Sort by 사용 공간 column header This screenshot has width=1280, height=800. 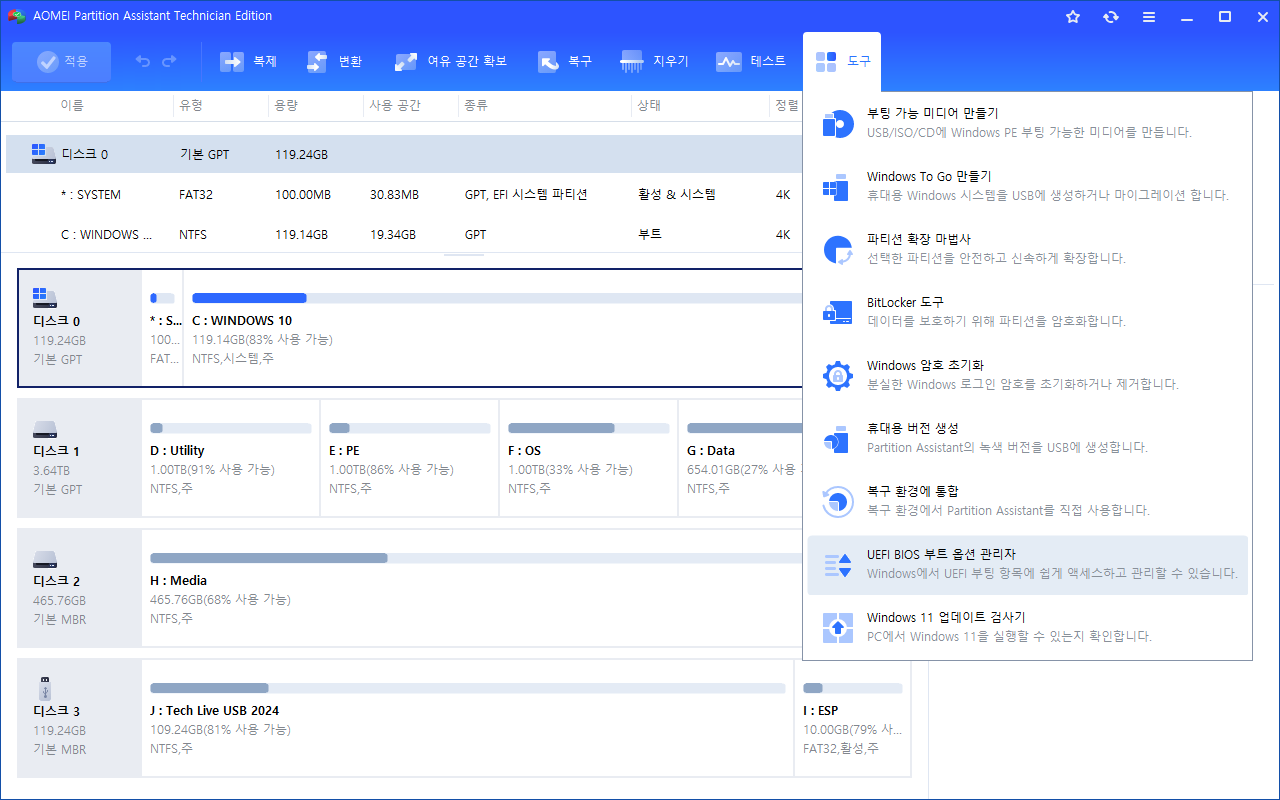395,105
